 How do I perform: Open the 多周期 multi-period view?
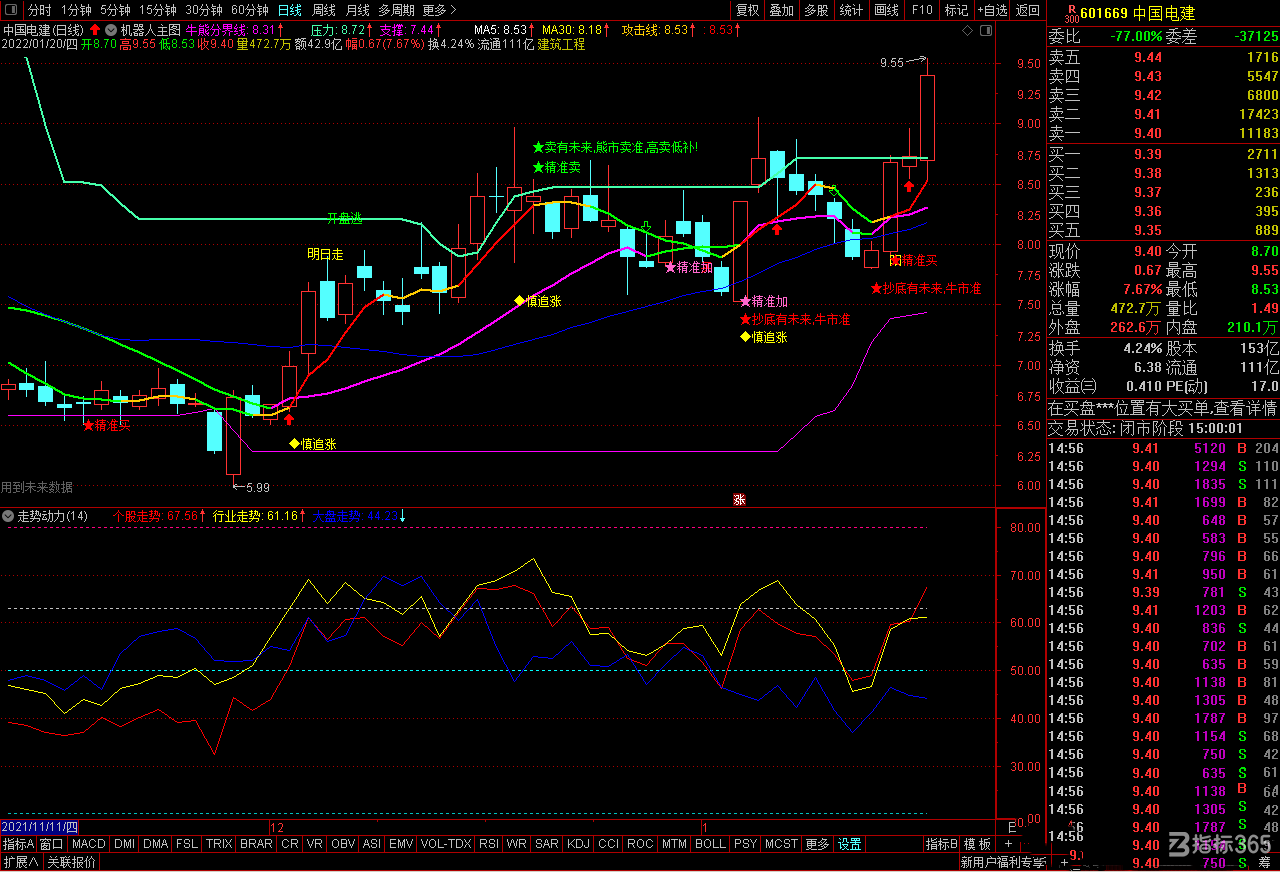[x=398, y=10]
